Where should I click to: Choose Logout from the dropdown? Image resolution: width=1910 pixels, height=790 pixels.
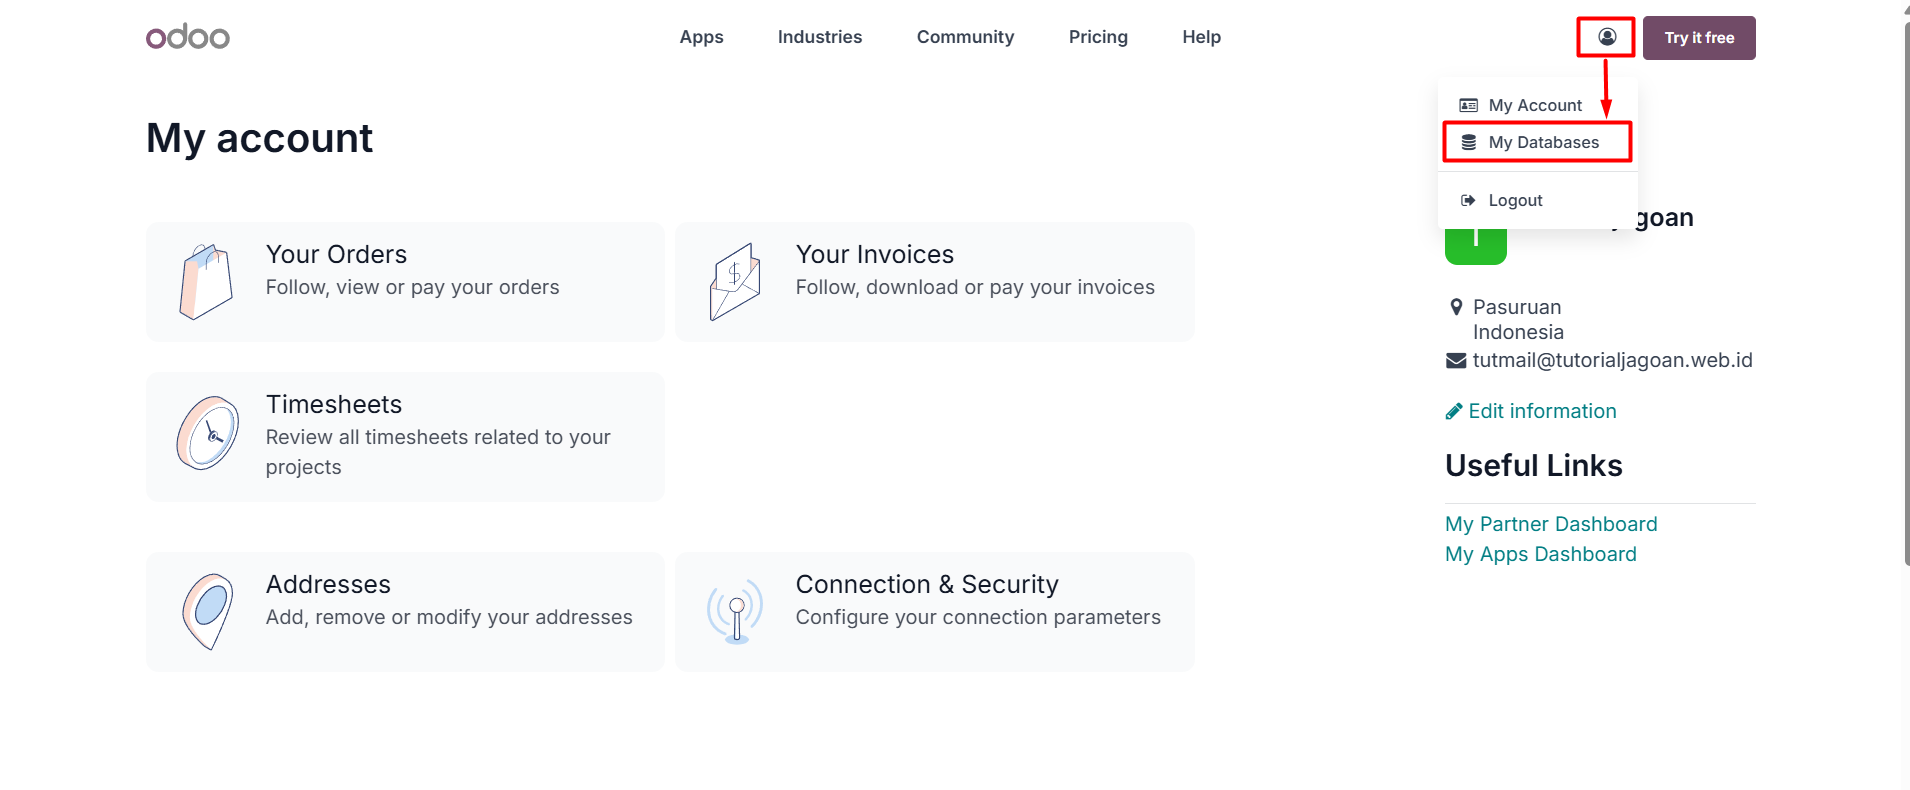click(x=1537, y=200)
